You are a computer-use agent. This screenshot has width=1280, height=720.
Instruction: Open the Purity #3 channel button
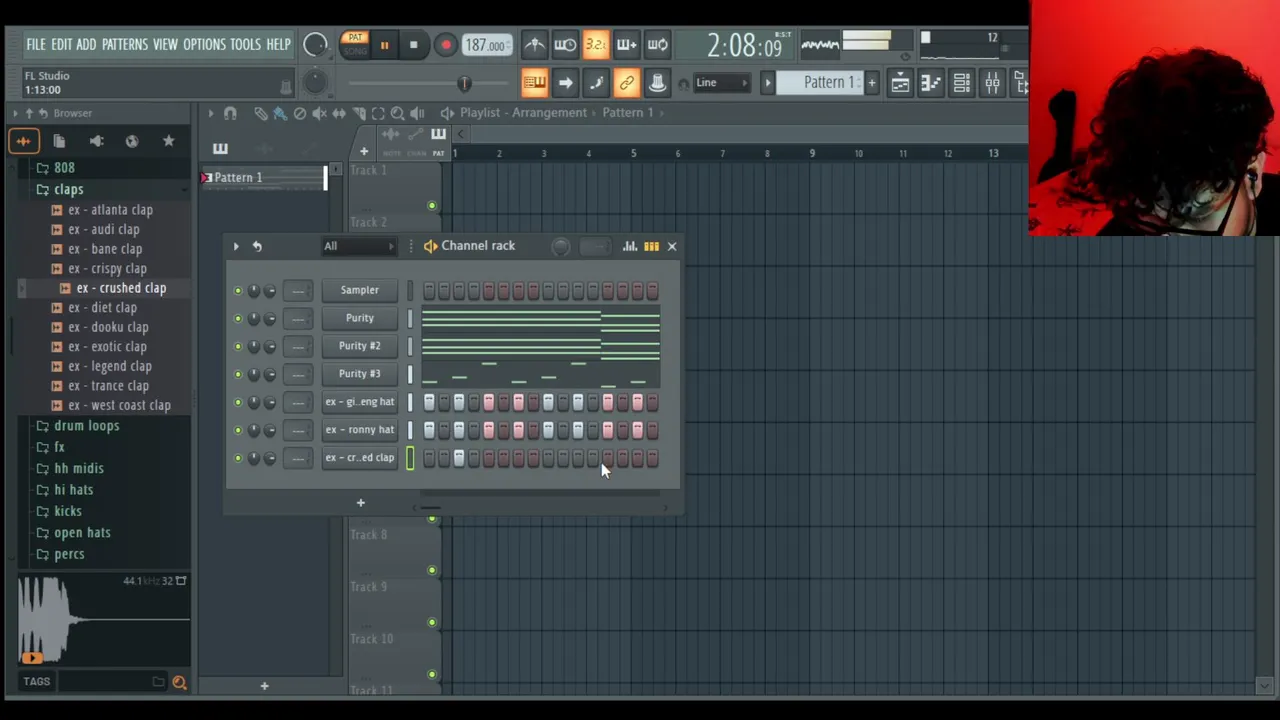point(359,374)
